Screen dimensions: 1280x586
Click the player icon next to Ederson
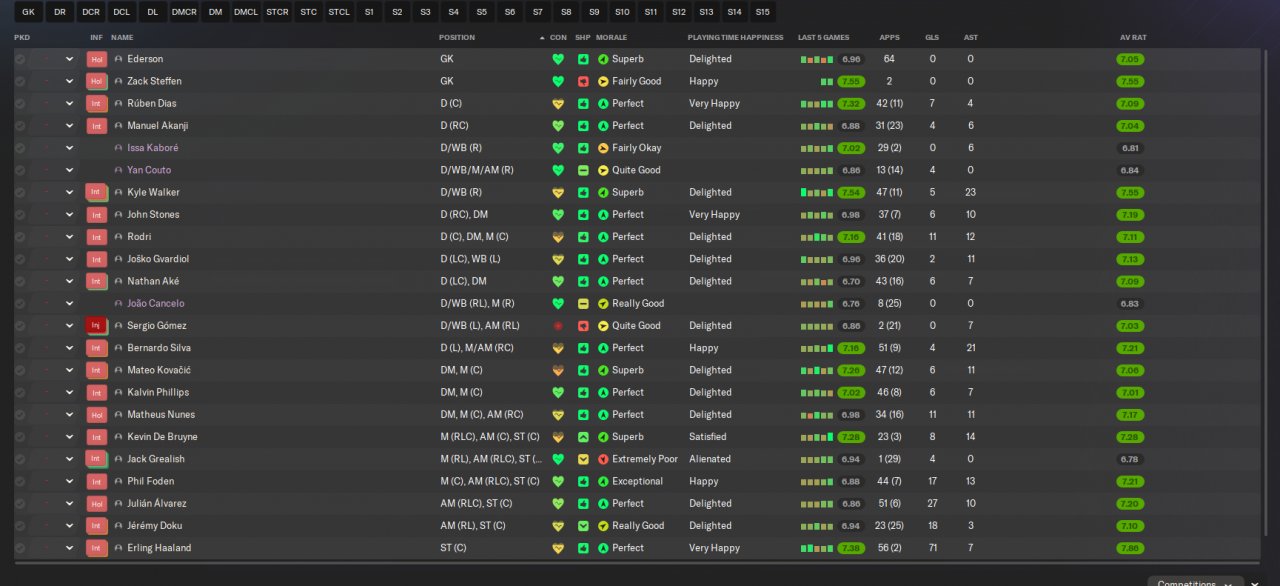119,59
